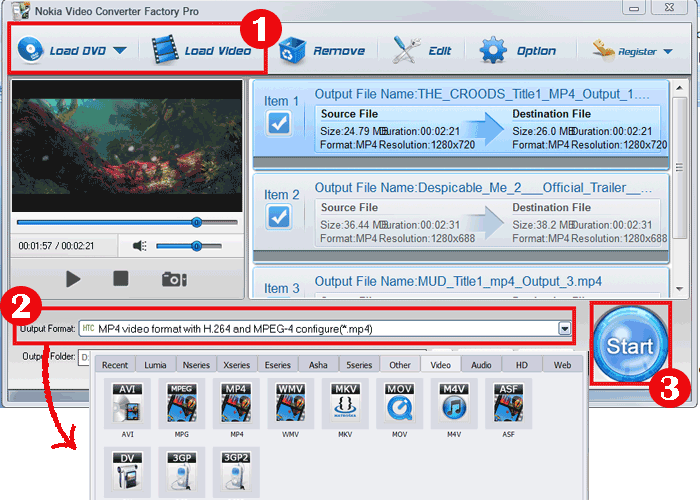
Task: Click the Option text label
Action: pos(536,51)
